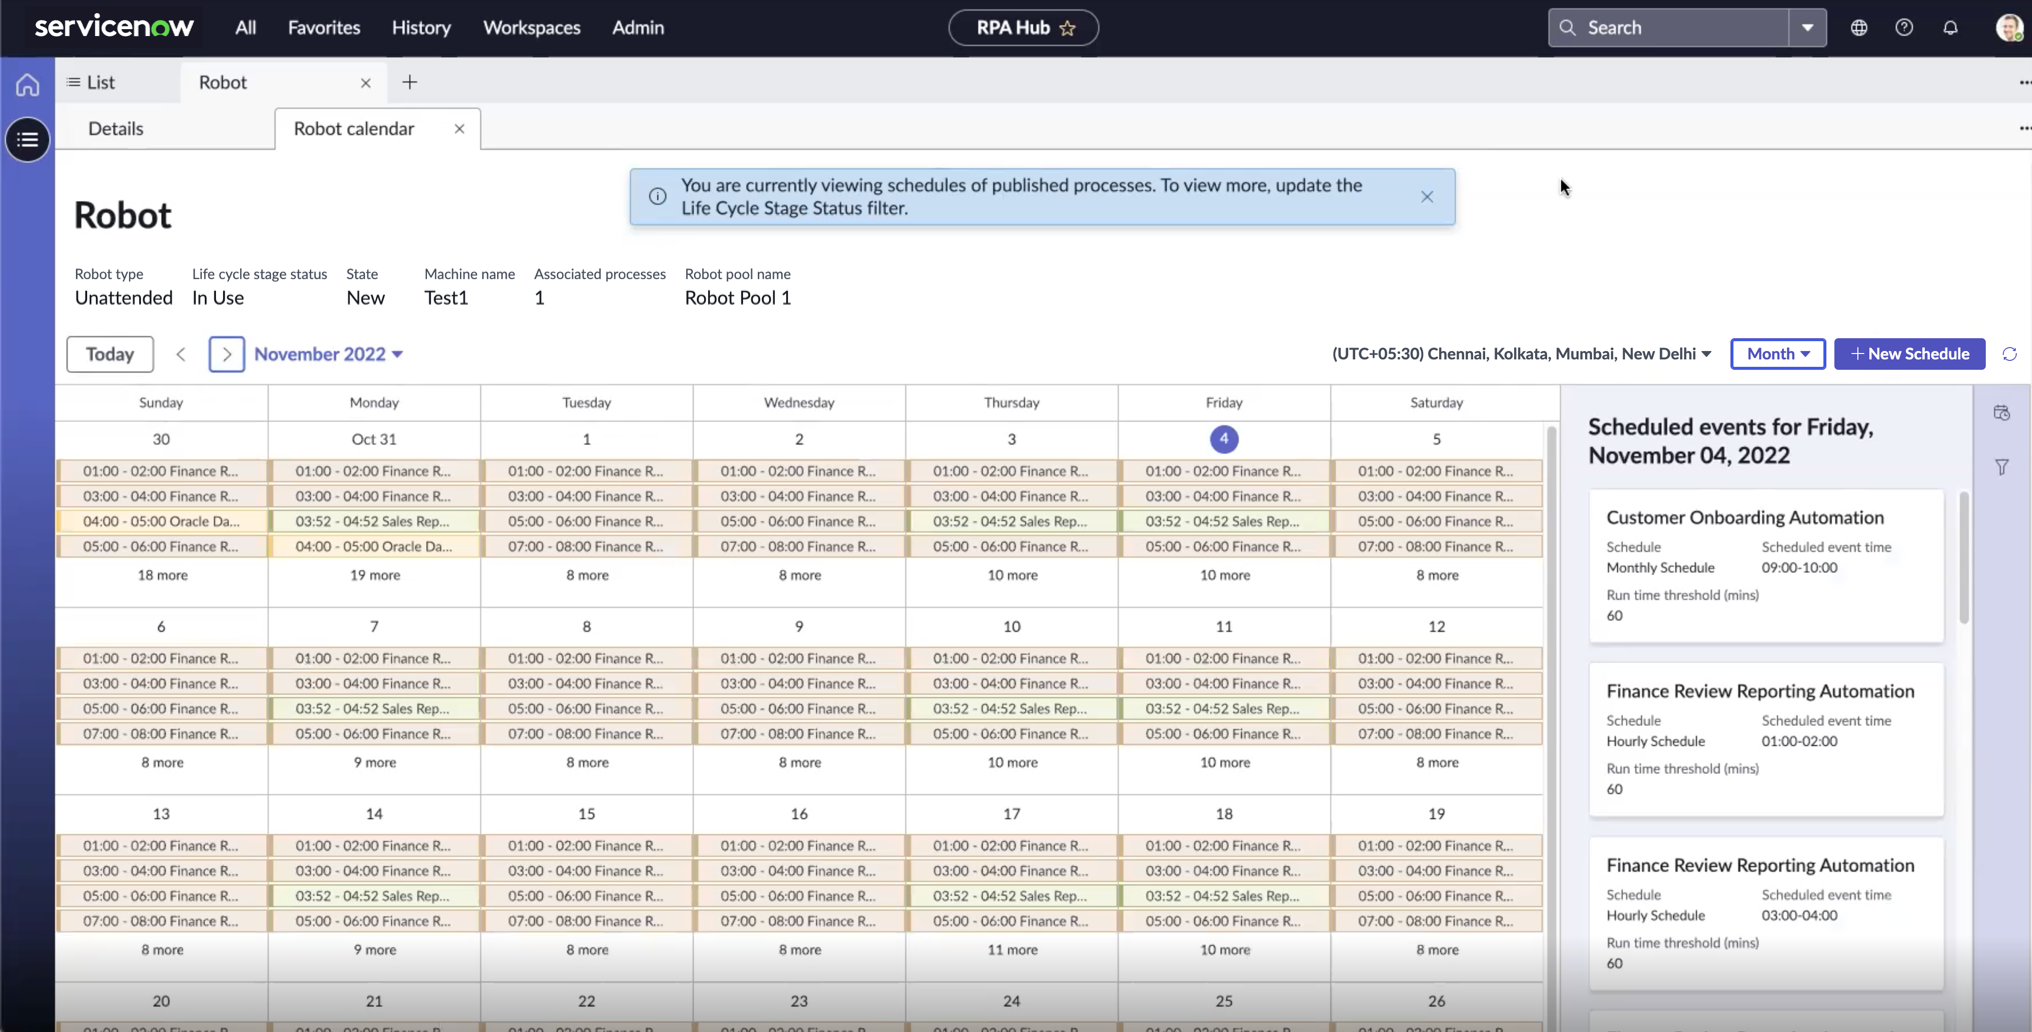Open 04:00 - 05:00 Oracle event on Oct 31
This screenshot has height=1032, width=2032.
pos(374,546)
